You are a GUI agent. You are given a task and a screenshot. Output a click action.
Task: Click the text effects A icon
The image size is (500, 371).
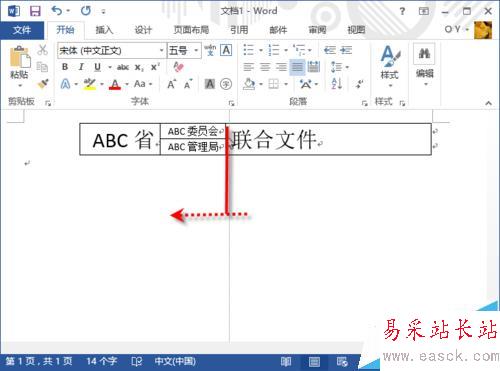pyautogui.click(x=65, y=84)
